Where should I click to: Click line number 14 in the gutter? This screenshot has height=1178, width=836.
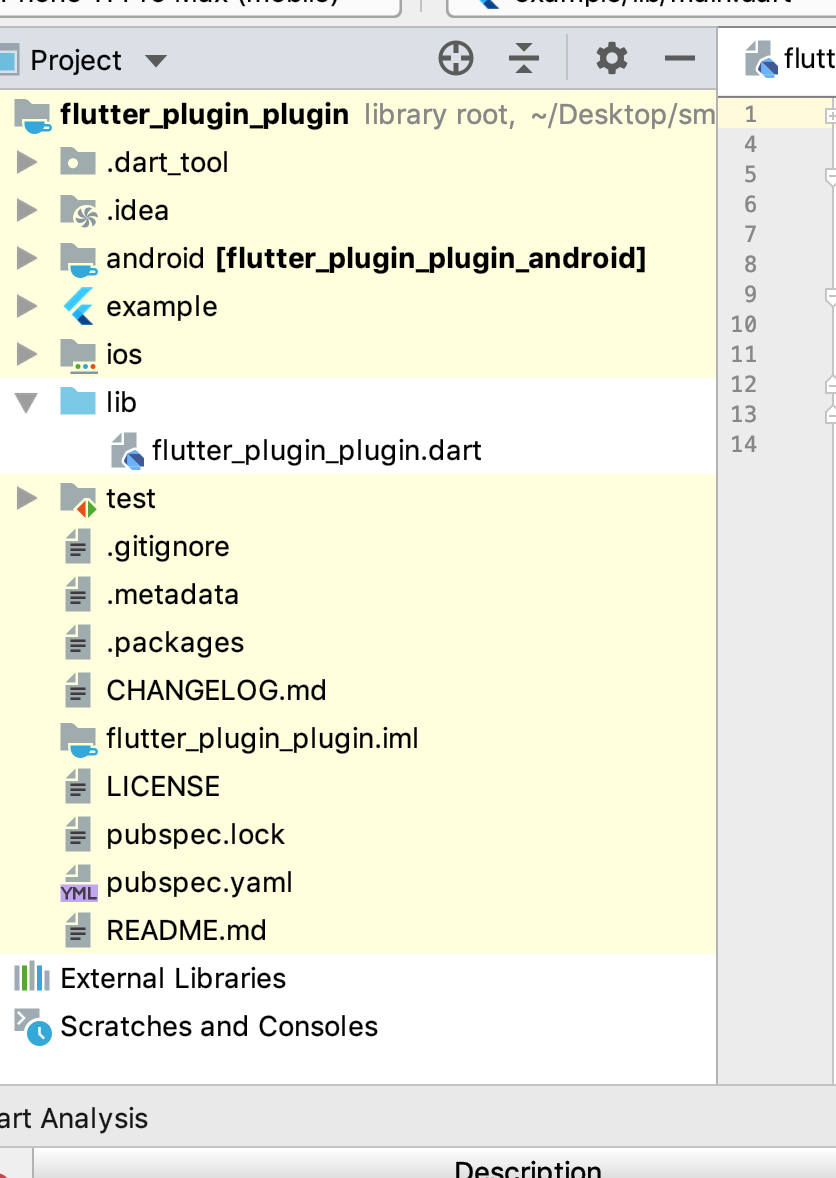coord(744,445)
